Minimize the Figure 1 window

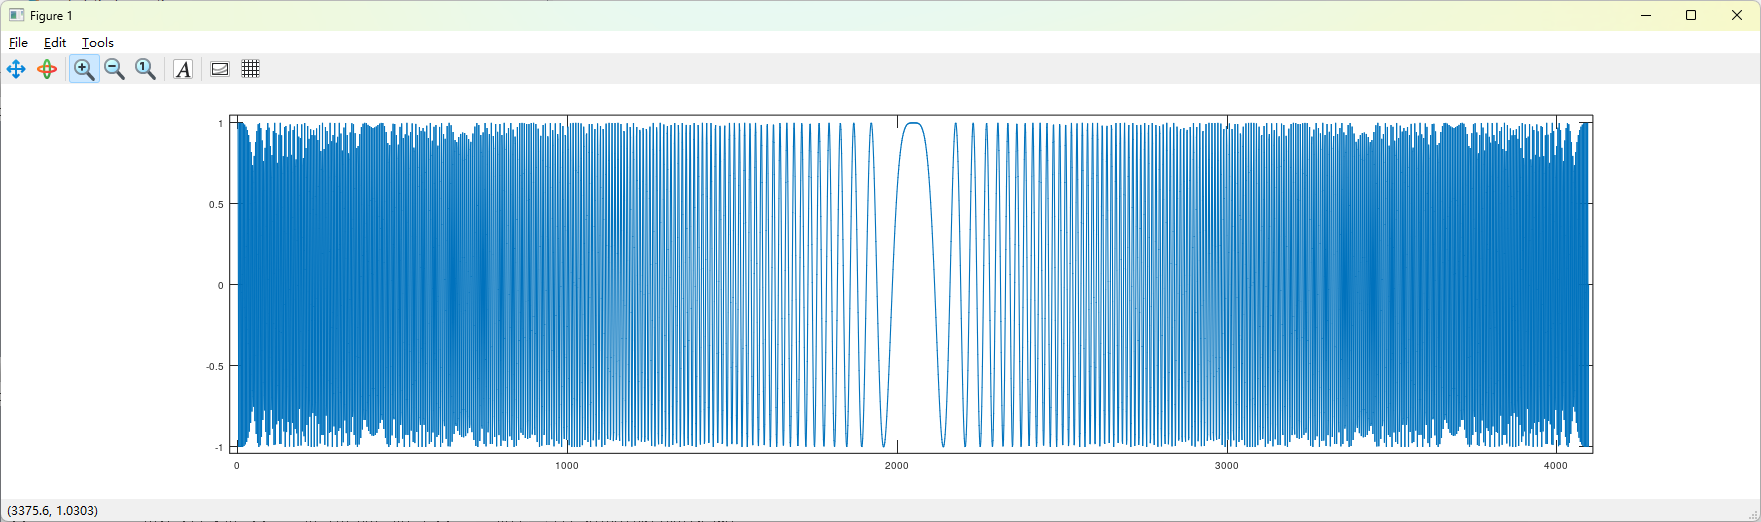pyautogui.click(x=1645, y=15)
